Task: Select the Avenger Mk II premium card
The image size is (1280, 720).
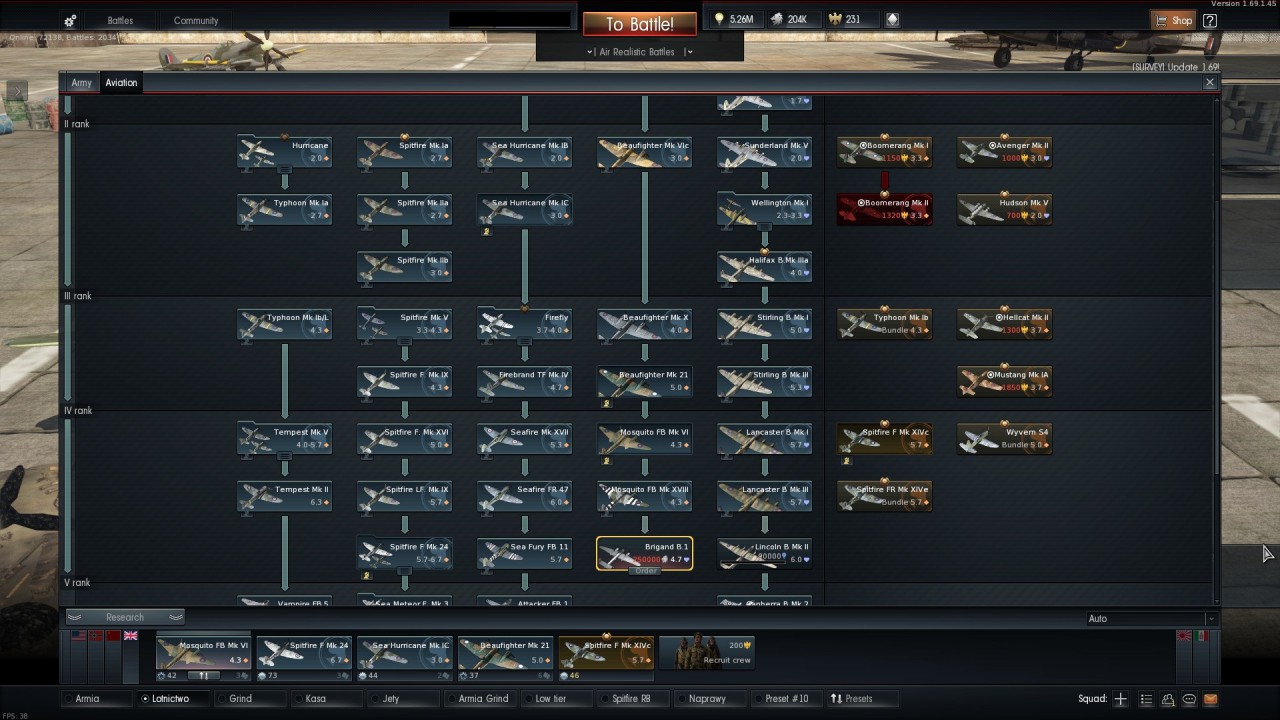Action: [x=1004, y=152]
